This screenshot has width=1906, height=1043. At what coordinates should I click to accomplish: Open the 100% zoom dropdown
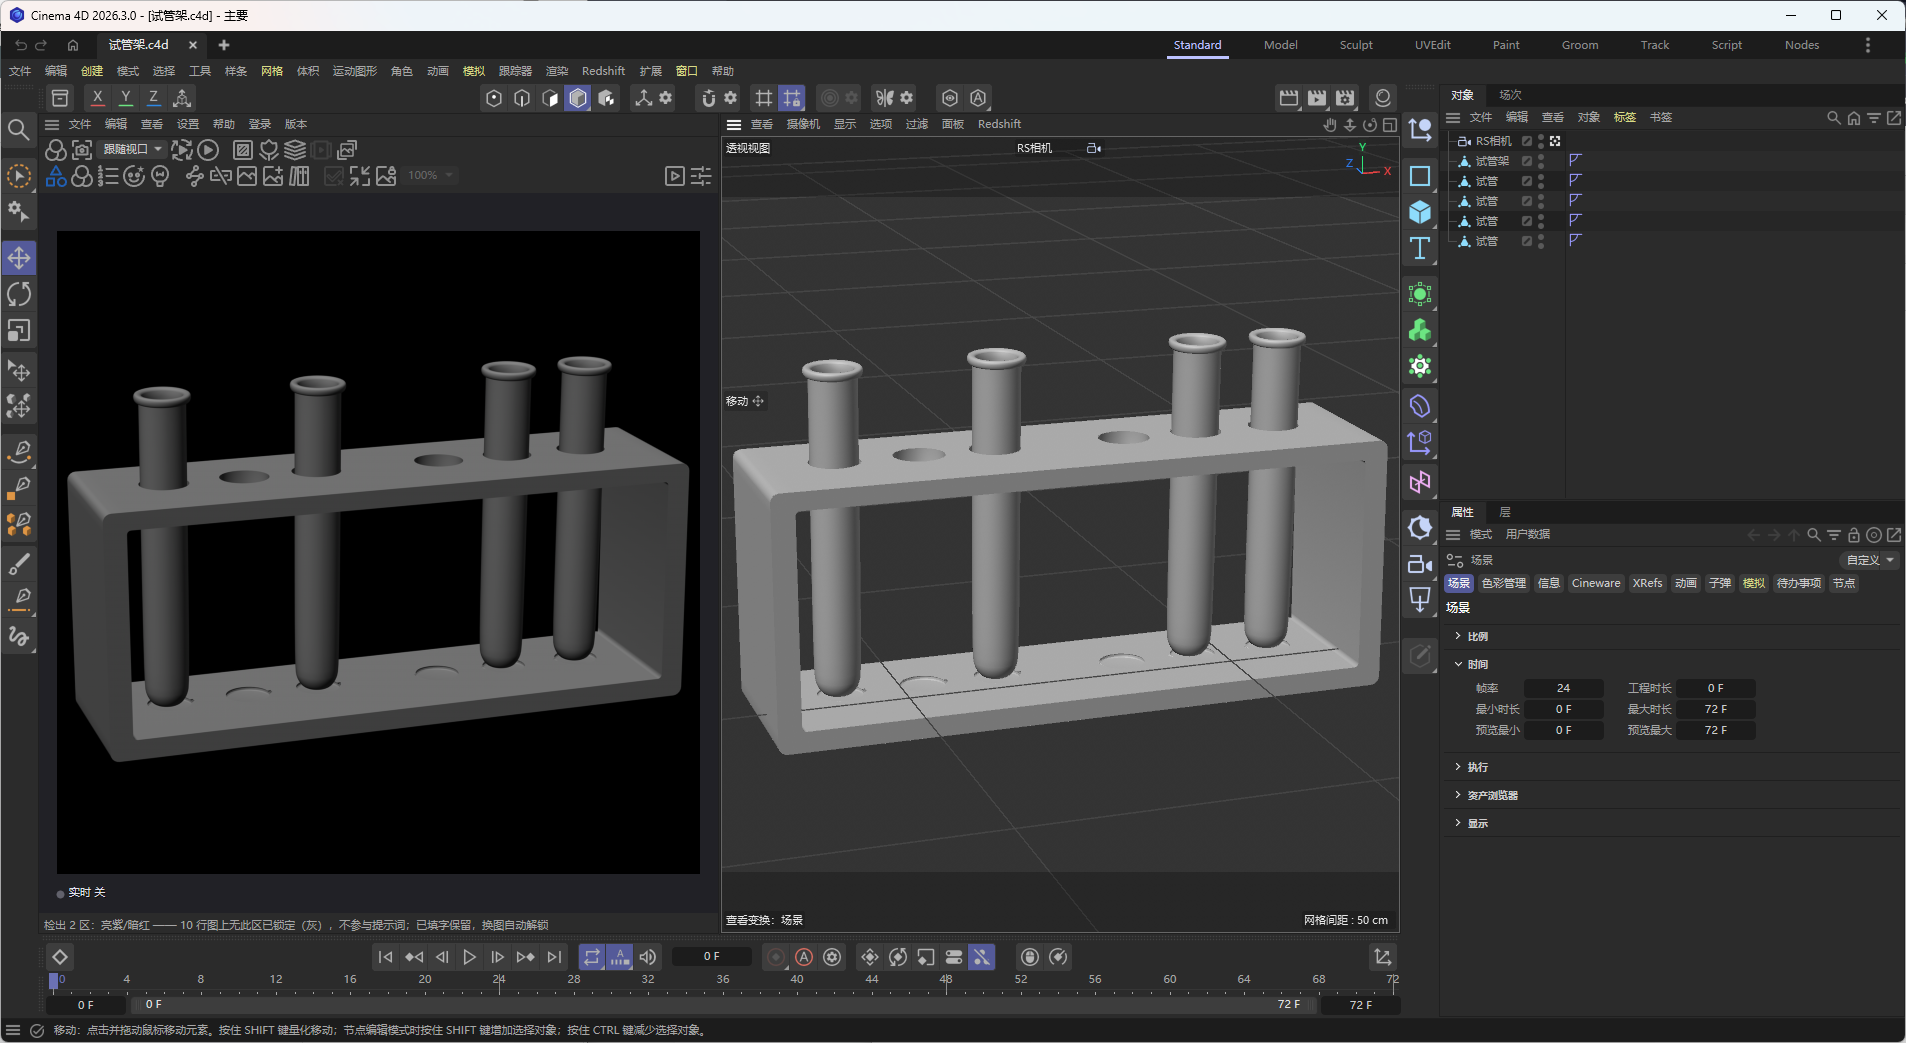coord(431,175)
